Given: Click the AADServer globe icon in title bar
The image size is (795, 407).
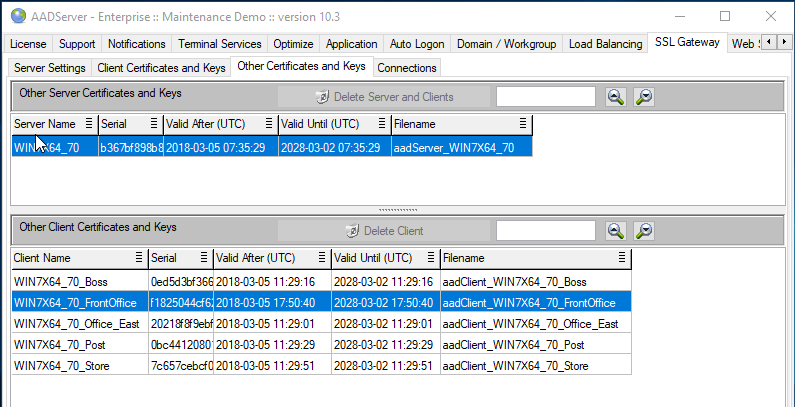Looking at the screenshot, I should click(17, 16).
